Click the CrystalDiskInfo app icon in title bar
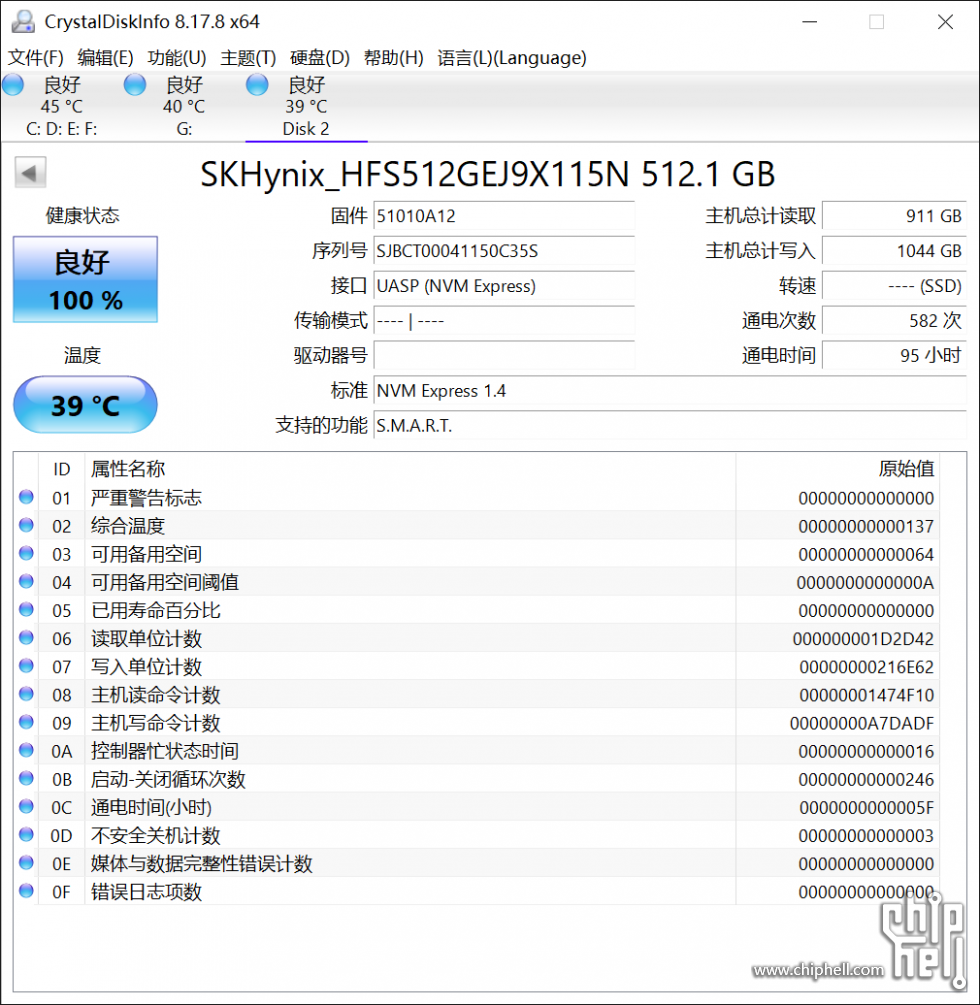This screenshot has height=1005, width=980. click(x=23, y=22)
